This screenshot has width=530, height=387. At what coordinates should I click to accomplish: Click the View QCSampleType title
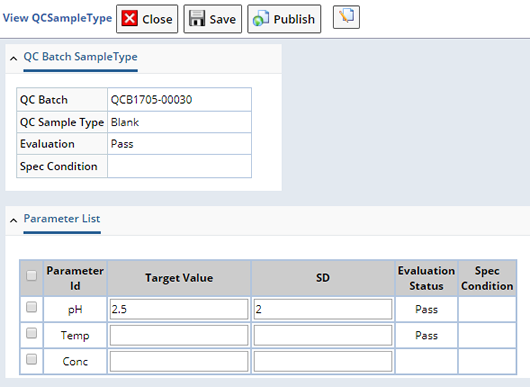[57, 18]
